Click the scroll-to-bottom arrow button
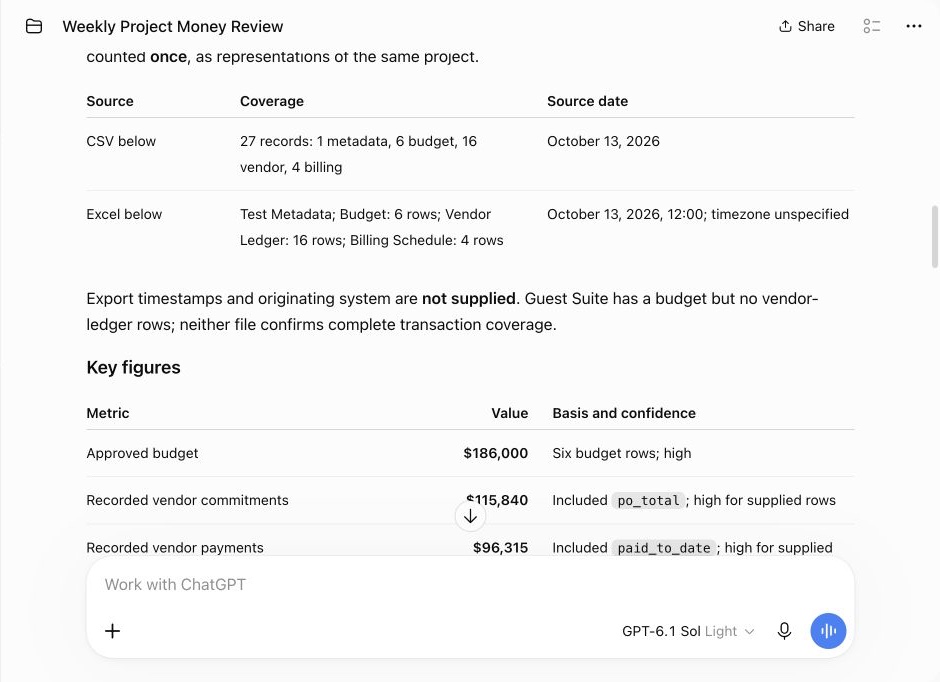The width and height of the screenshot is (940, 682). [471, 516]
